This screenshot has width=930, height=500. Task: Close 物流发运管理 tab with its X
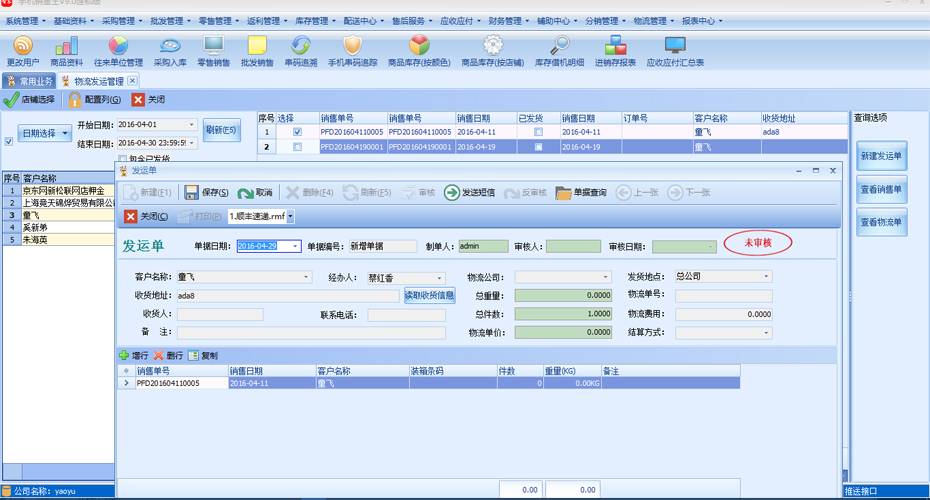point(132,81)
